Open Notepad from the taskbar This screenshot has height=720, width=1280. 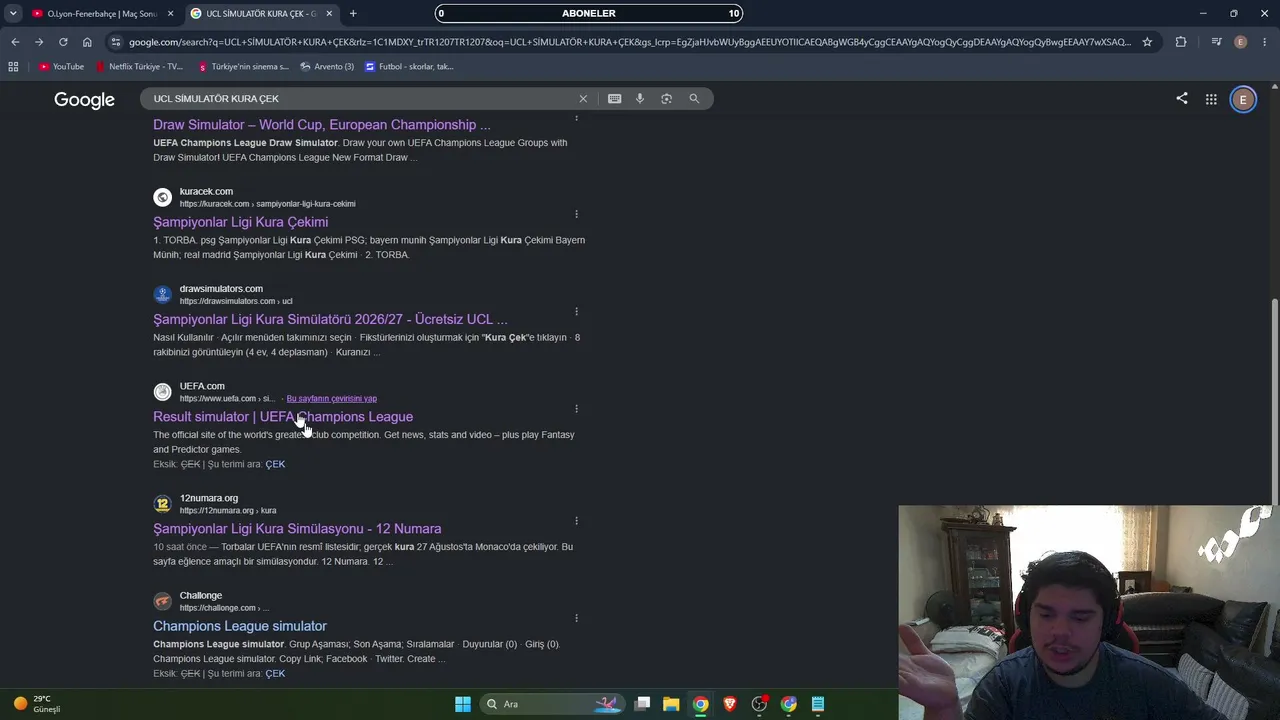pyautogui.click(x=818, y=704)
